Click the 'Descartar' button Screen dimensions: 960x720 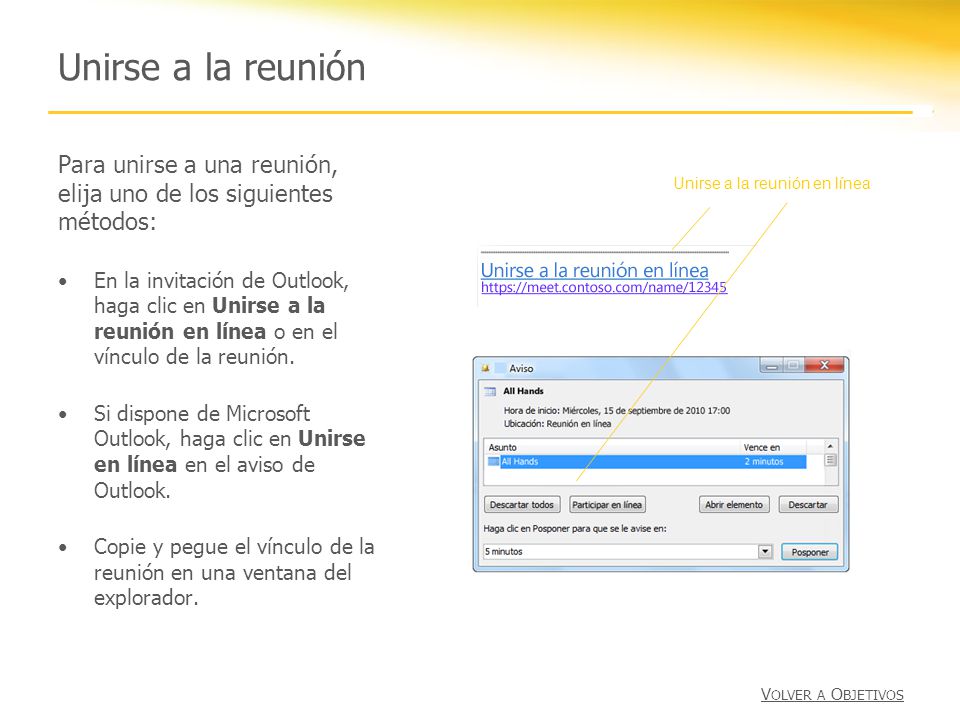pos(808,504)
